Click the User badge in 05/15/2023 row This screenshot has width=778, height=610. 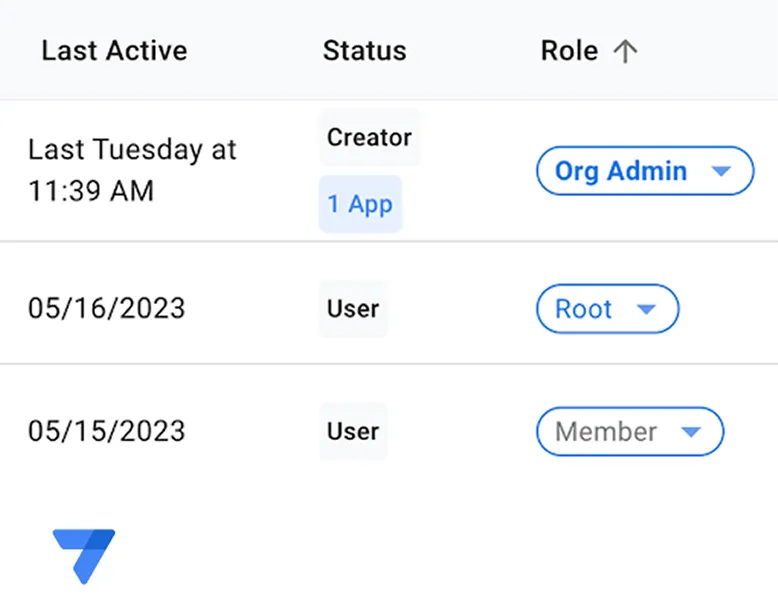(x=353, y=431)
